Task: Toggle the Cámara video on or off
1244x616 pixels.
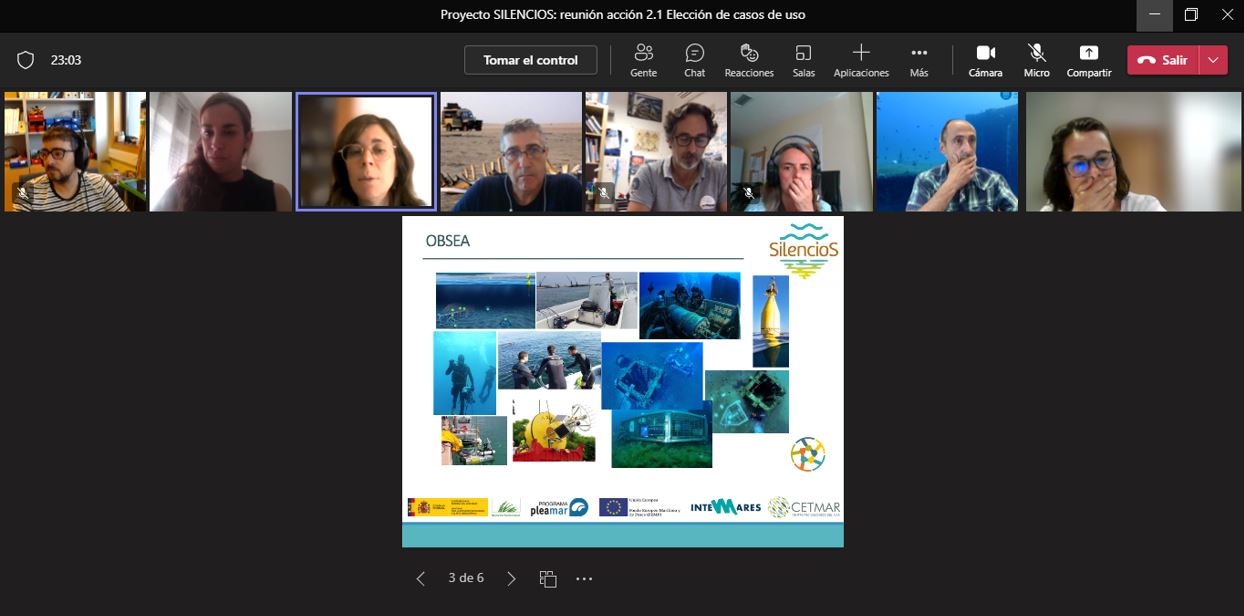Action: coord(985,60)
